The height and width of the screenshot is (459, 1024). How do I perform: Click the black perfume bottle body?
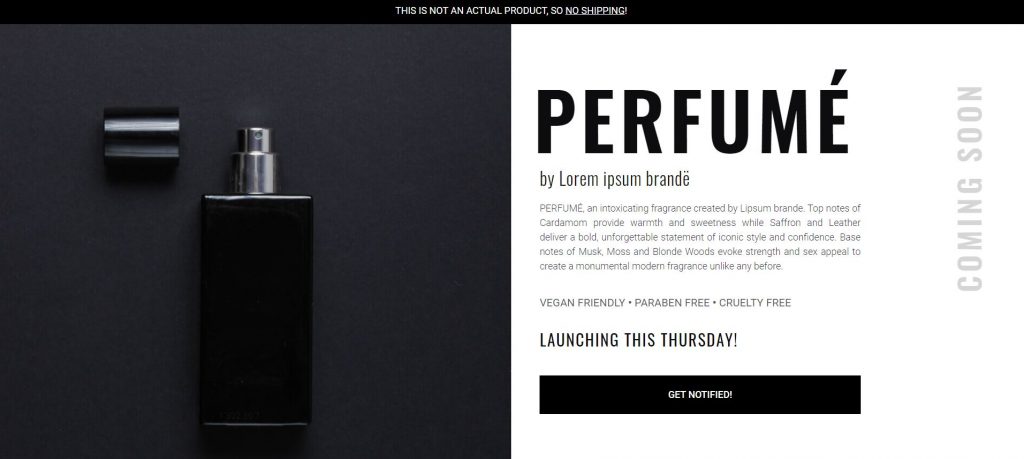pos(256,310)
